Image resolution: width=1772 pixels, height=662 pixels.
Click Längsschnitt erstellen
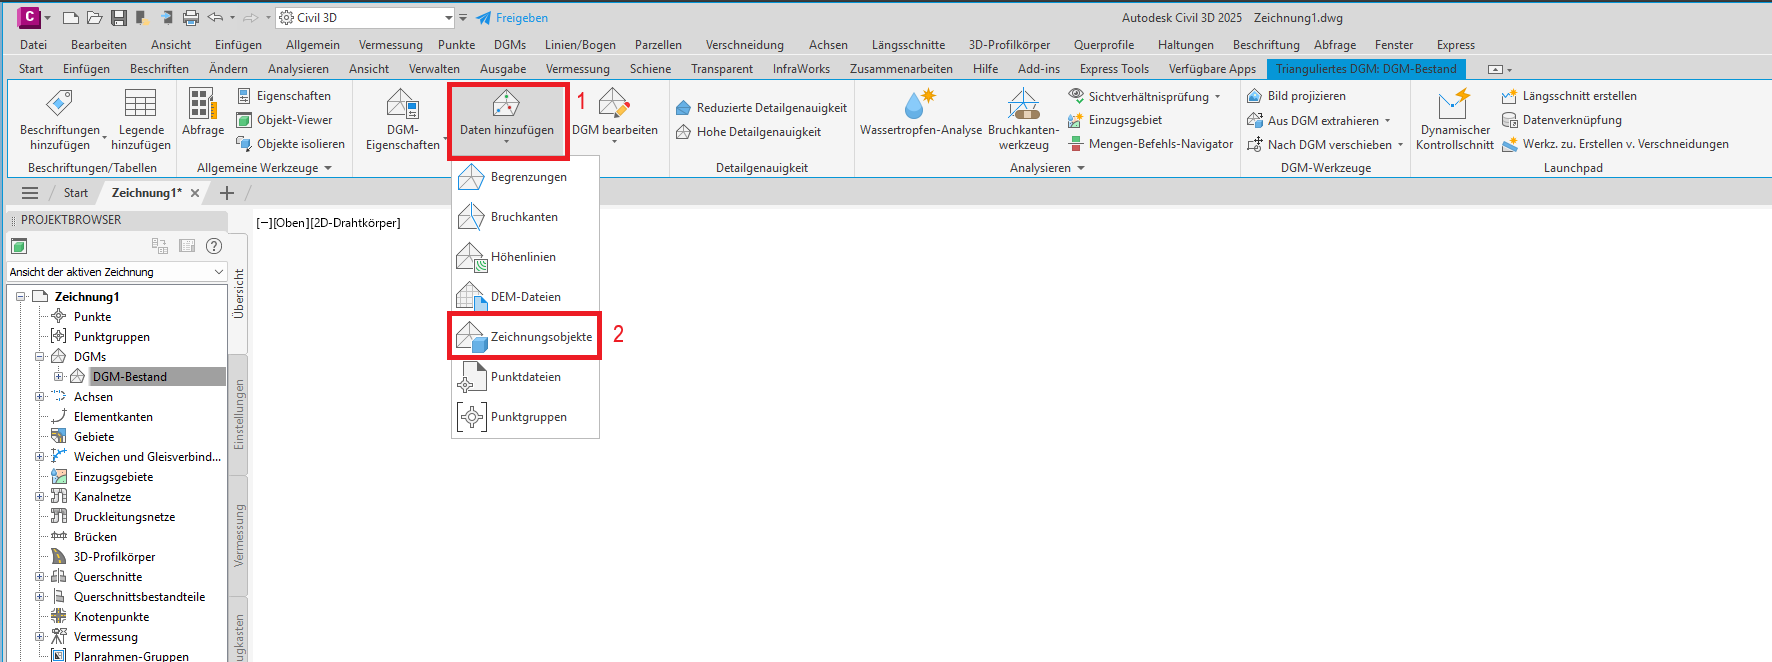pos(1569,96)
